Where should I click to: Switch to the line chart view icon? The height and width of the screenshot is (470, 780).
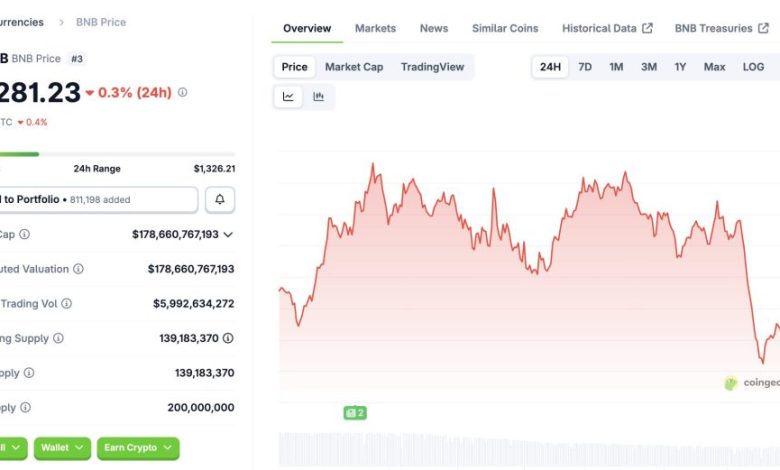(288, 97)
